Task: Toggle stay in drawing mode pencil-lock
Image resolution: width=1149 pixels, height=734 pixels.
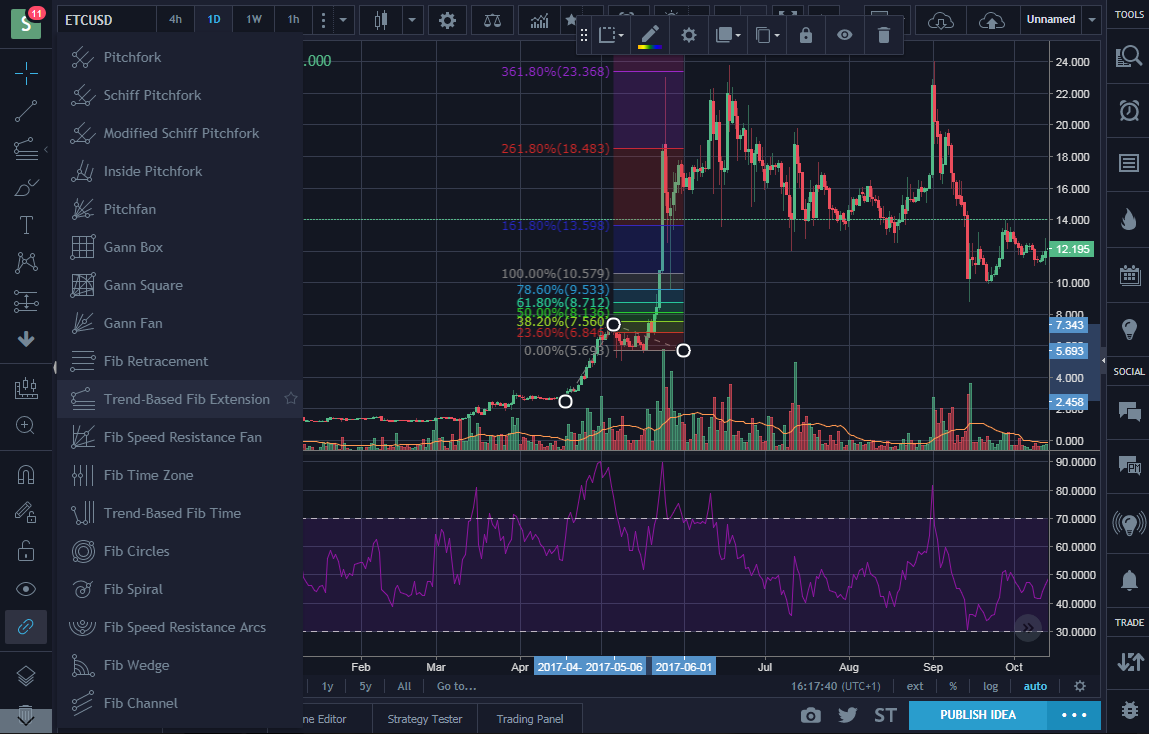Action: click(26, 512)
